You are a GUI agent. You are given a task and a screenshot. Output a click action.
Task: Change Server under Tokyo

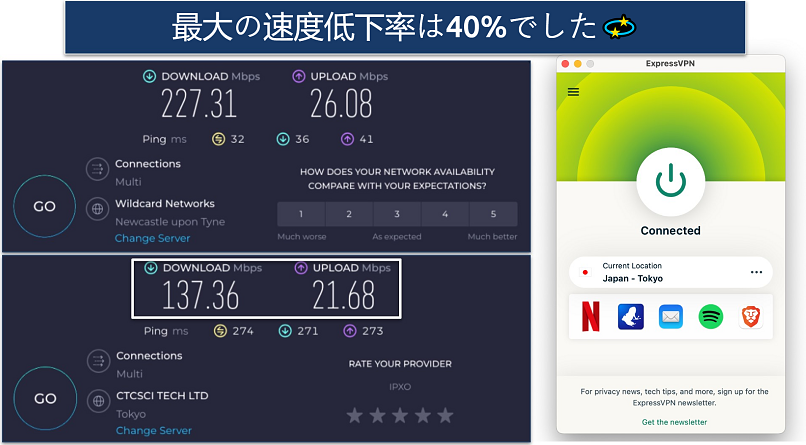click(x=152, y=430)
